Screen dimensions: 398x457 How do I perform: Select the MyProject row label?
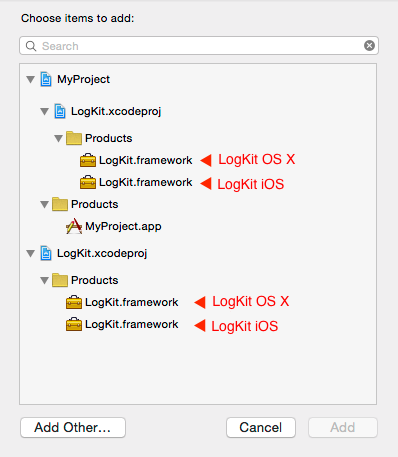[x=83, y=79]
